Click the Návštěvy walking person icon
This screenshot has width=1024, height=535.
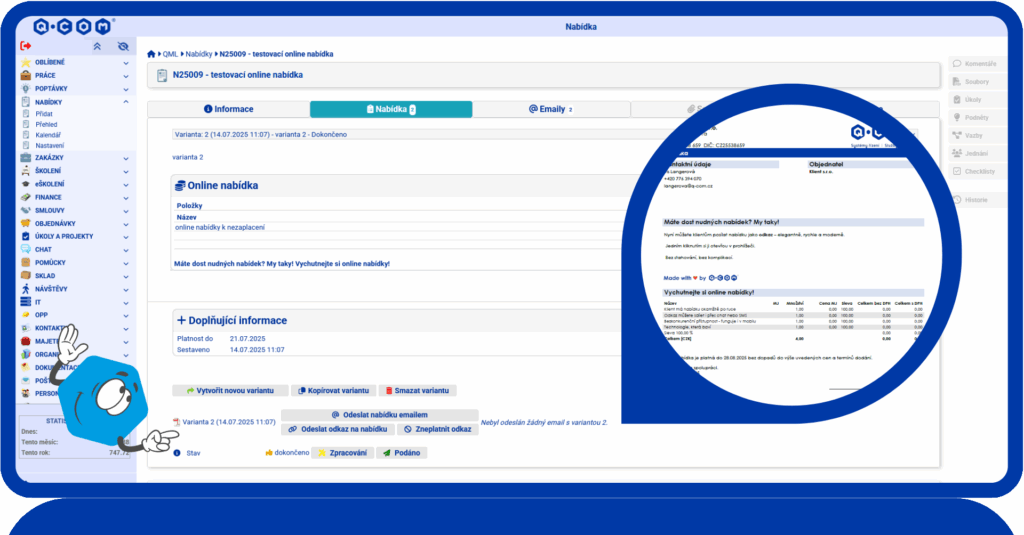coord(25,289)
